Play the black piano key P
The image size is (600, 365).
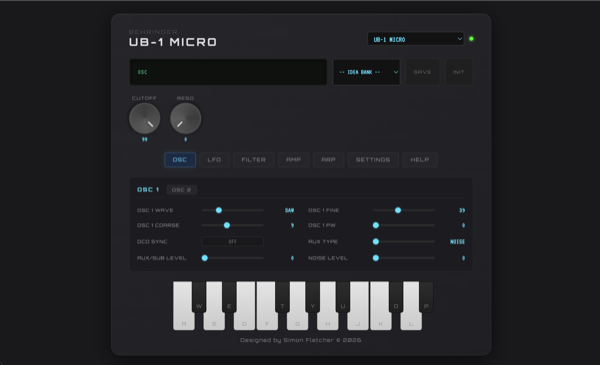click(x=426, y=297)
